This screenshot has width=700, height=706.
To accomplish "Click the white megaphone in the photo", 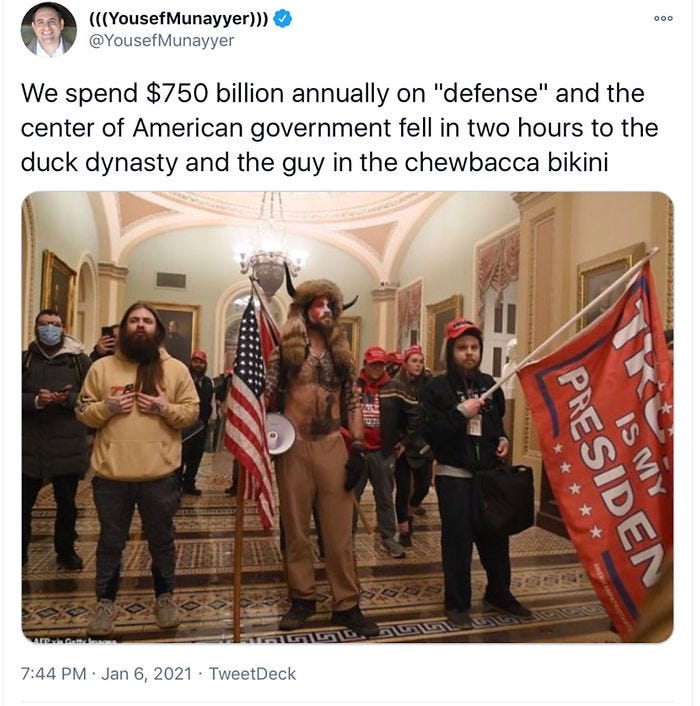I will [x=280, y=434].
